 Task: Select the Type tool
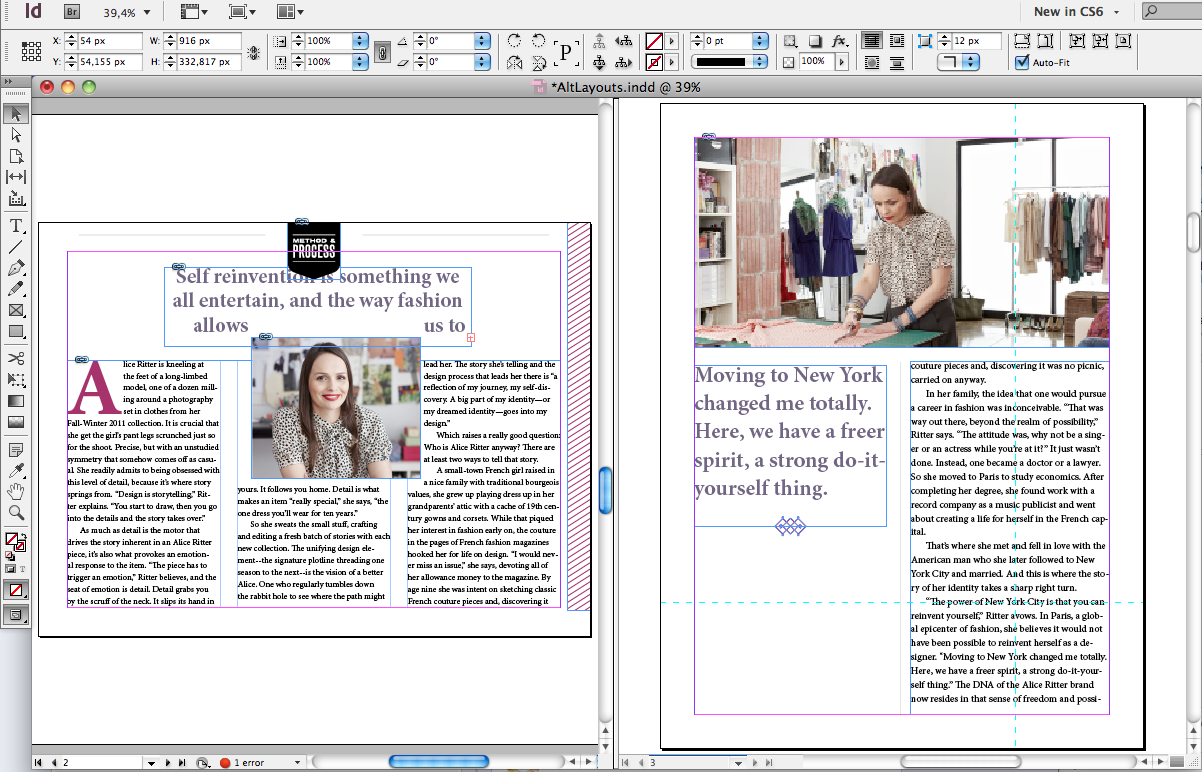click(x=16, y=226)
